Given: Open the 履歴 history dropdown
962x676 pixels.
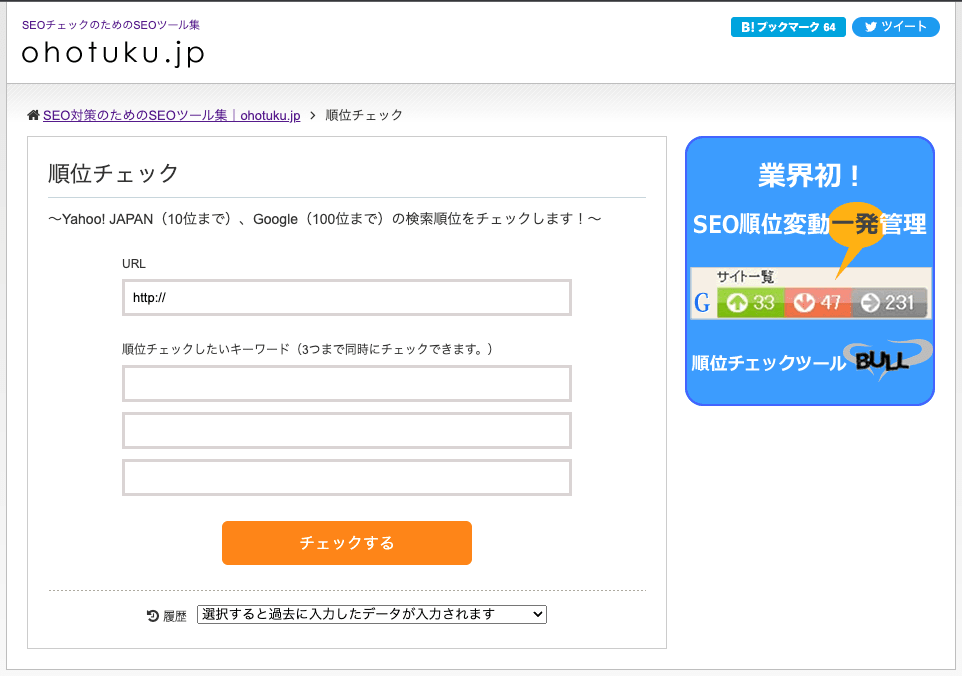Looking at the screenshot, I should (x=372, y=614).
